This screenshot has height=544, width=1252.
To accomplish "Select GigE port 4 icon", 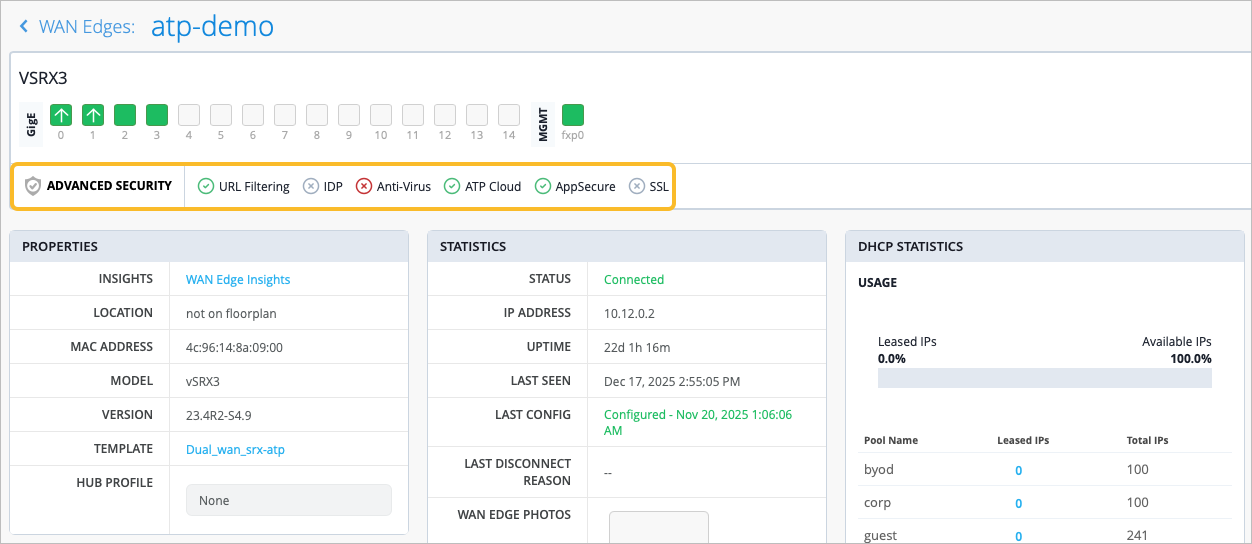I will point(189,115).
